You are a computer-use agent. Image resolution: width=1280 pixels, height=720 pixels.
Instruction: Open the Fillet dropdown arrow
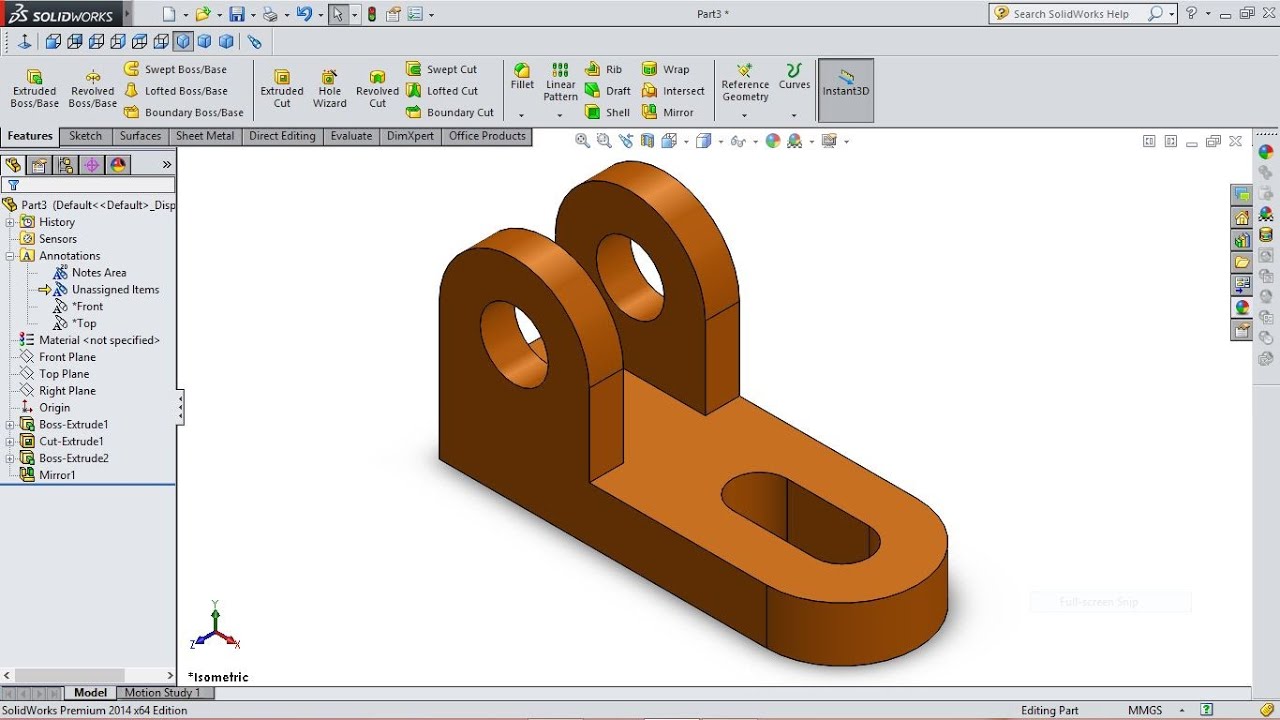[x=522, y=116]
